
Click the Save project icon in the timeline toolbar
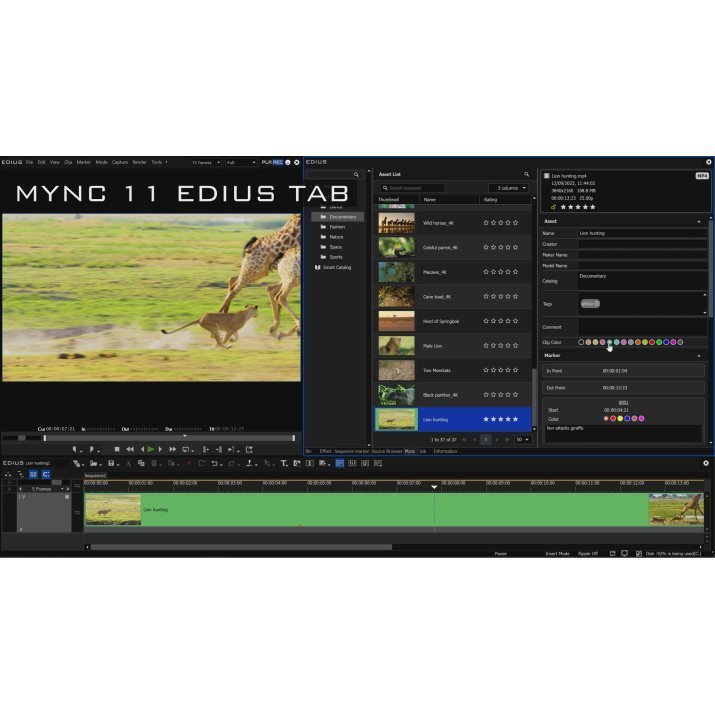click(x=111, y=463)
